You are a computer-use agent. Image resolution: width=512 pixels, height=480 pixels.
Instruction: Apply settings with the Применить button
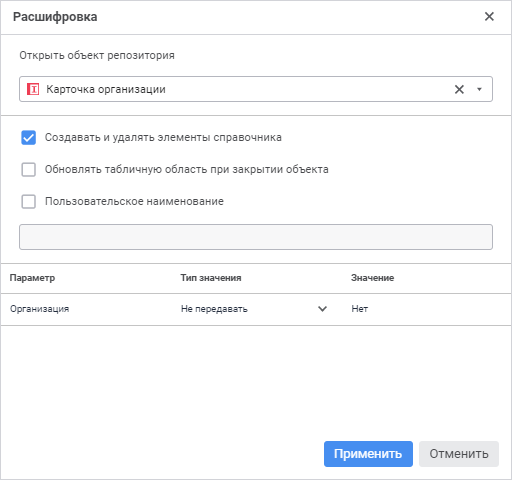tap(368, 454)
